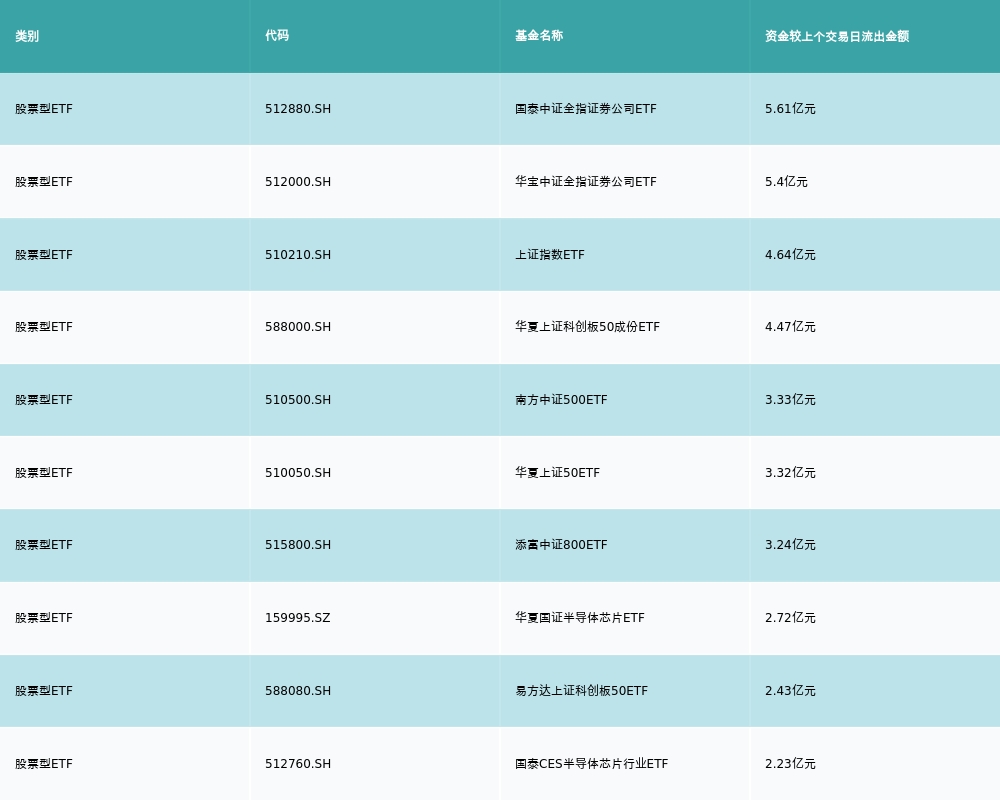Click the 类别 column header
Image resolution: width=1000 pixels, height=800 pixels.
pyautogui.click(x=27, y=36)
